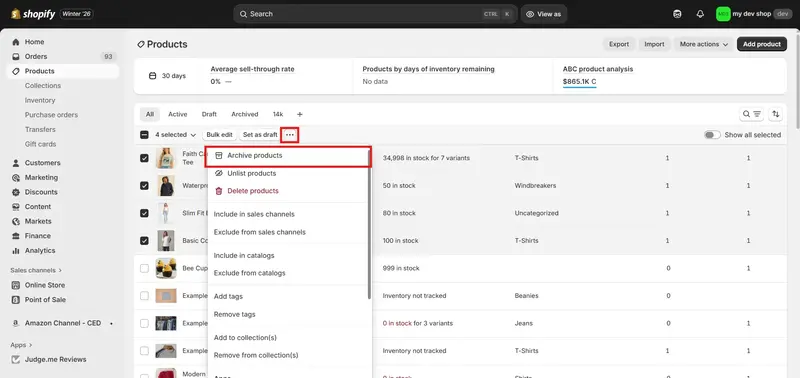Open the notifications bell
Image resolution: width=800 pixels, height=378 pixels.
700,14
